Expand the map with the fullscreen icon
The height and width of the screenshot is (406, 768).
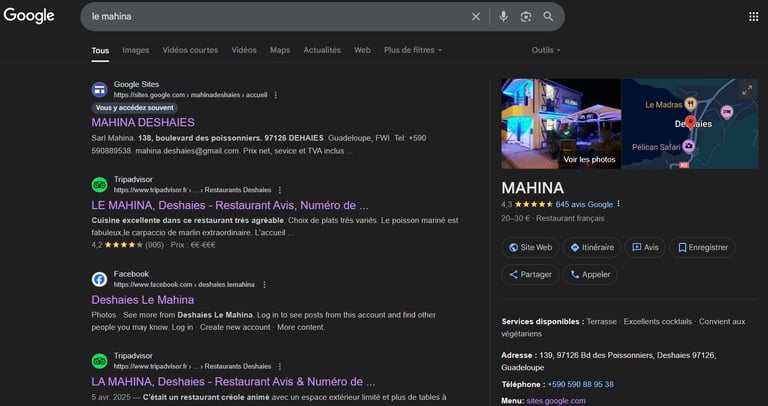(747, 90)
